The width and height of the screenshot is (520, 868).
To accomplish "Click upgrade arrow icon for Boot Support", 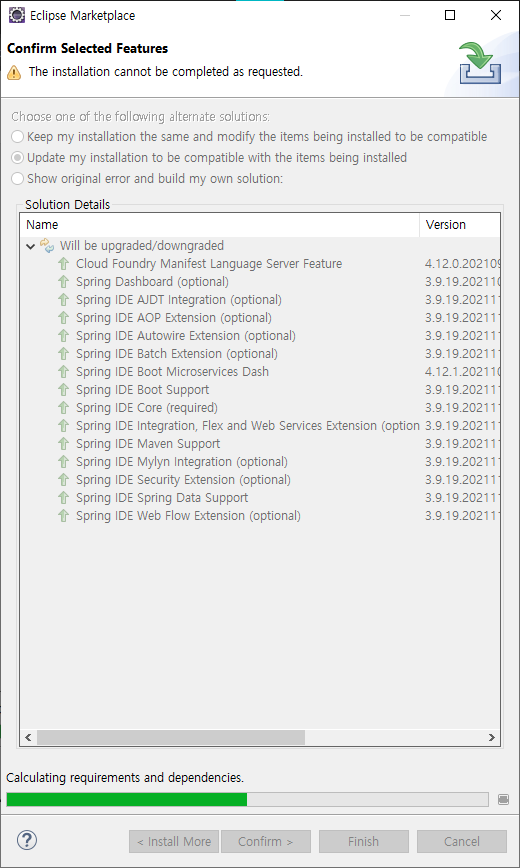I will [x=64, y=390].
